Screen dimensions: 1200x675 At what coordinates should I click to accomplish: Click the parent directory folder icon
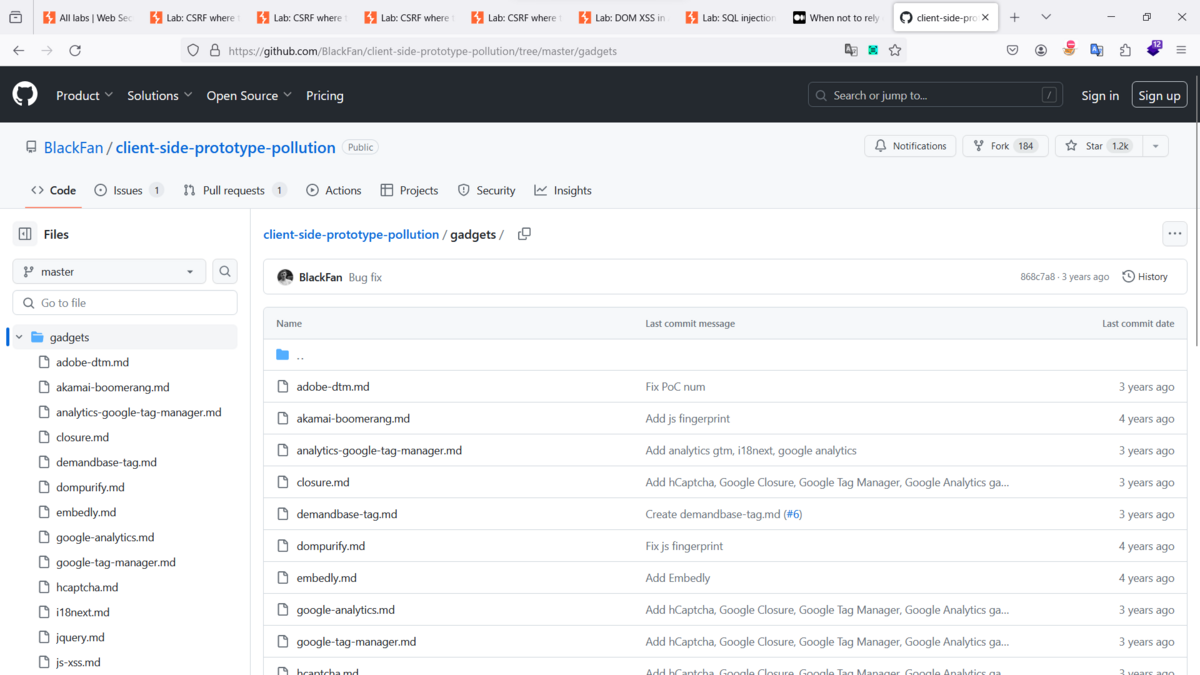click(x=282, y=355)
